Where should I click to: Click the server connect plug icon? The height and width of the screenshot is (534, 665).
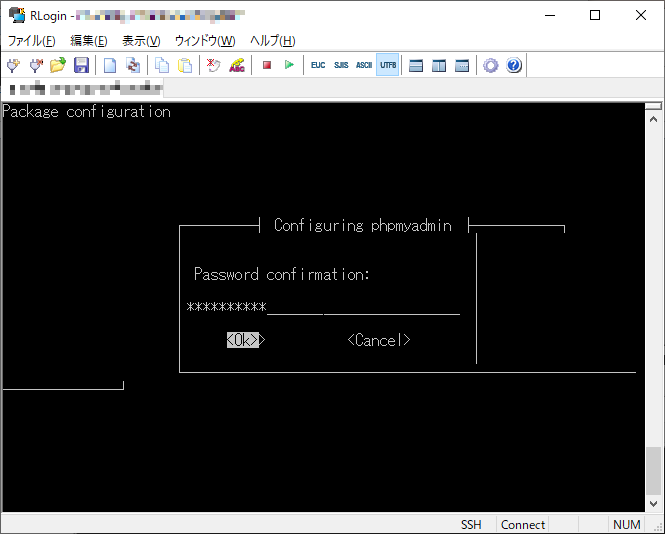click(13, 65)
